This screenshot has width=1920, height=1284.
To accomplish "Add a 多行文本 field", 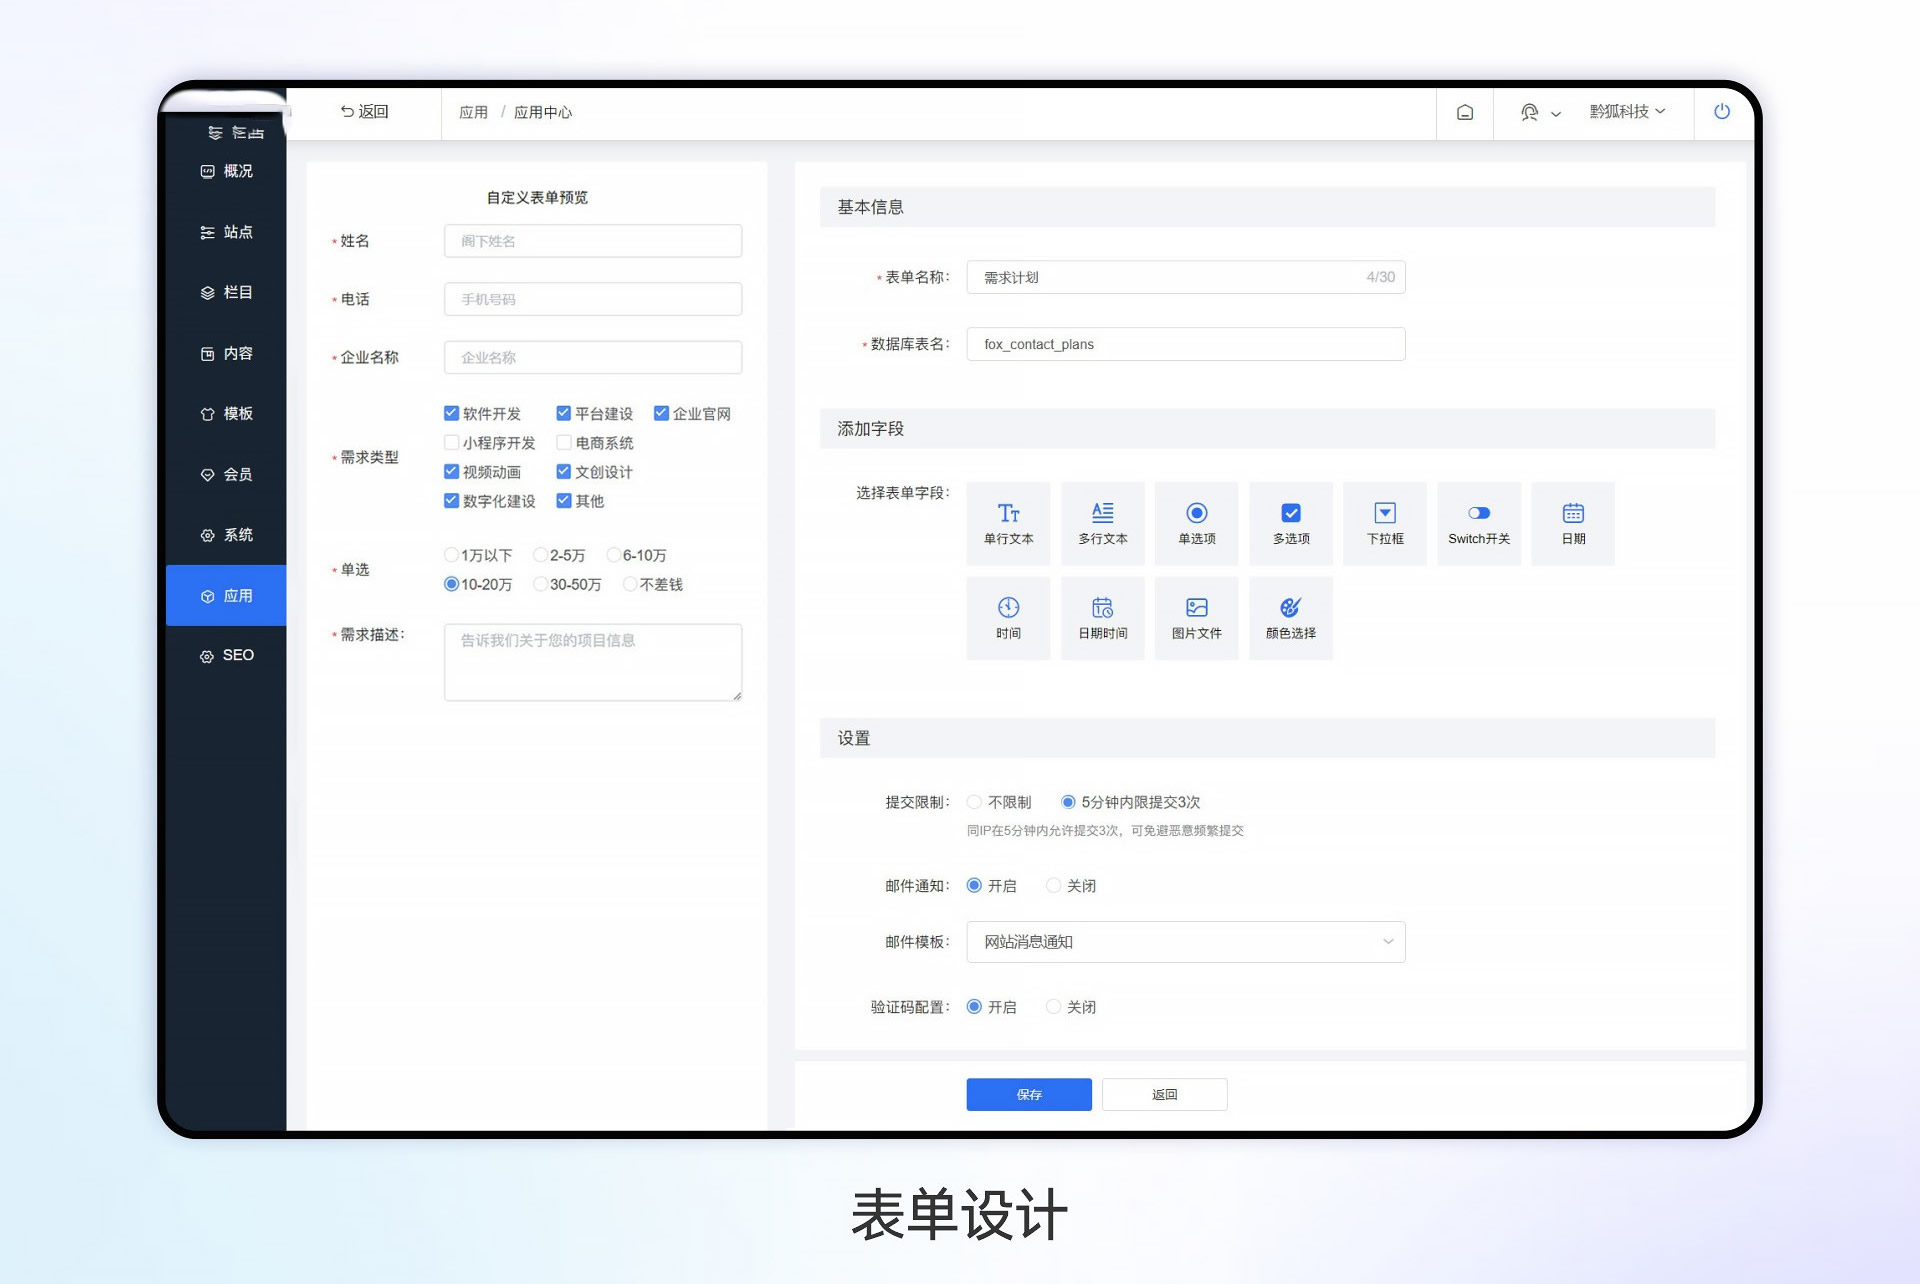I will pyautogui.click(x=1102, y=523).
